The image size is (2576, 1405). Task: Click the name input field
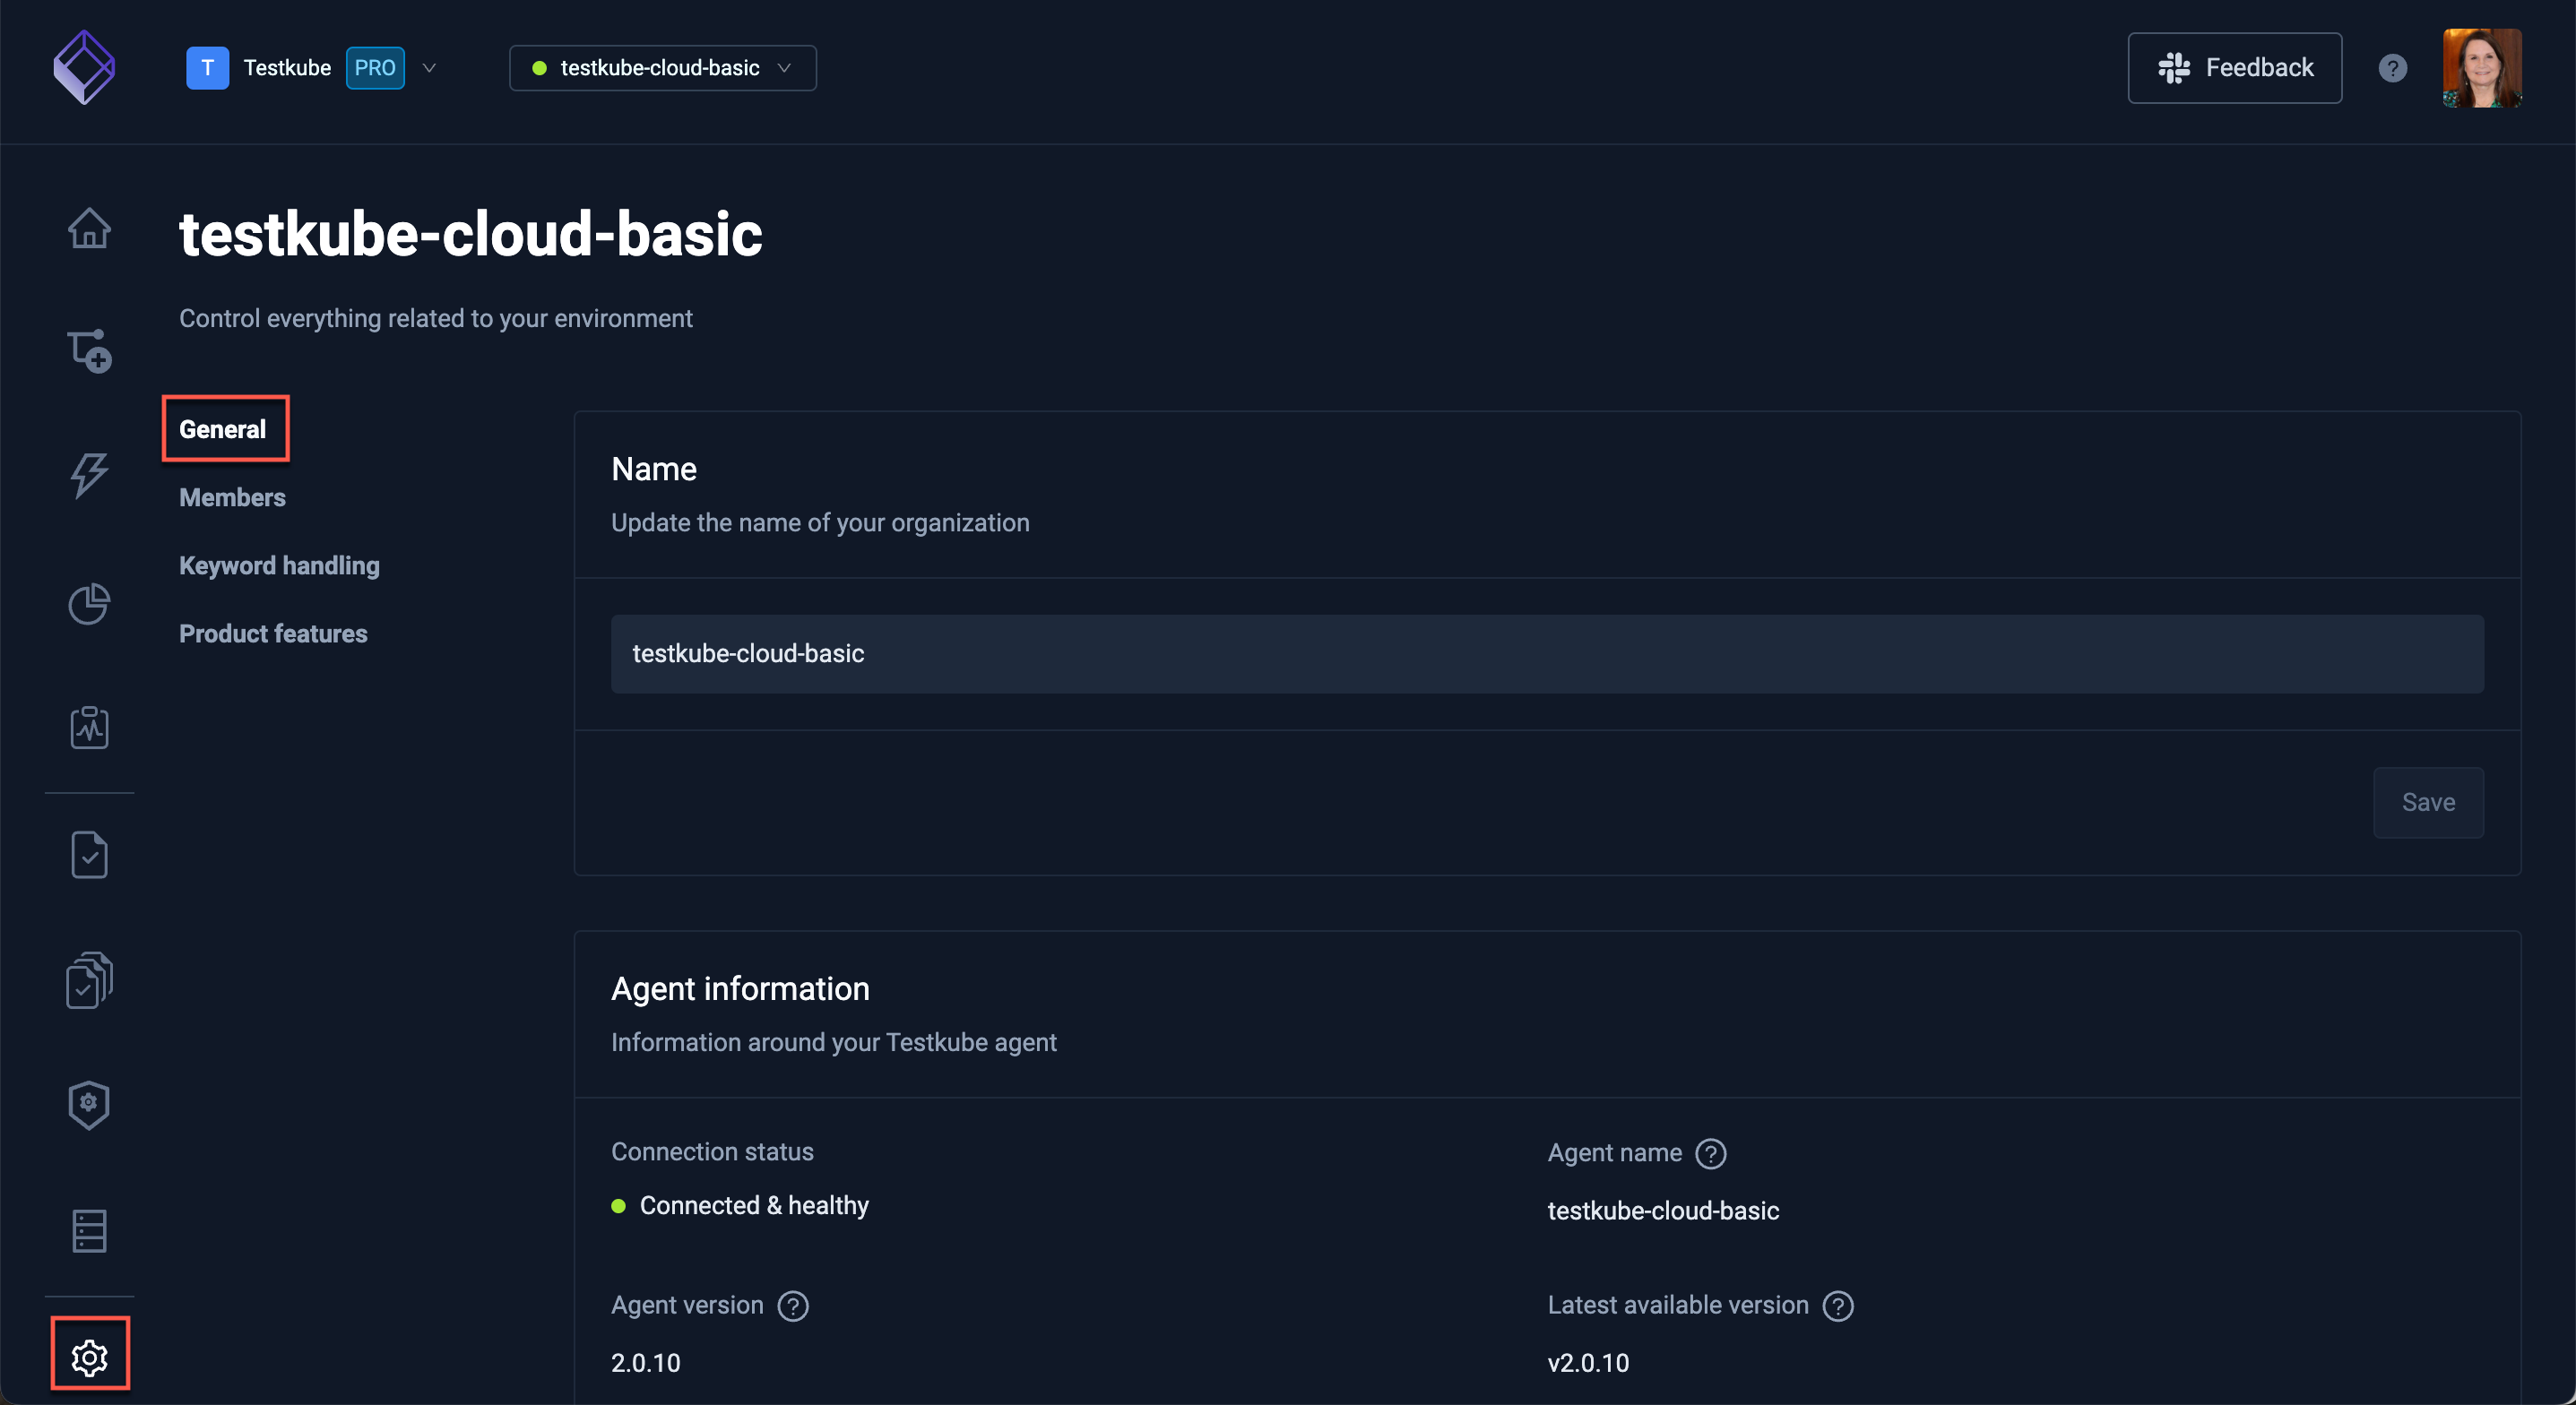point(1547,654)
